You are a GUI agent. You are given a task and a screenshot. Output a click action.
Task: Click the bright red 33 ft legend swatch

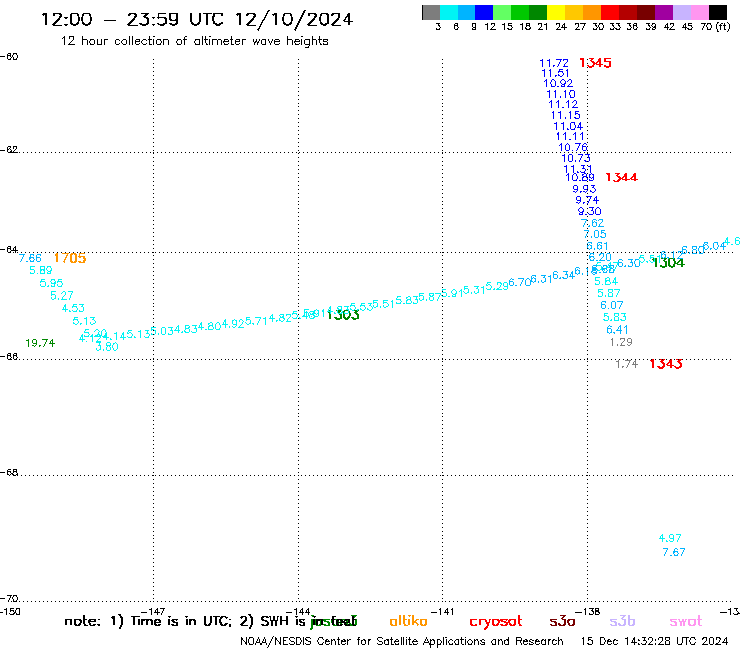point(610,12)
